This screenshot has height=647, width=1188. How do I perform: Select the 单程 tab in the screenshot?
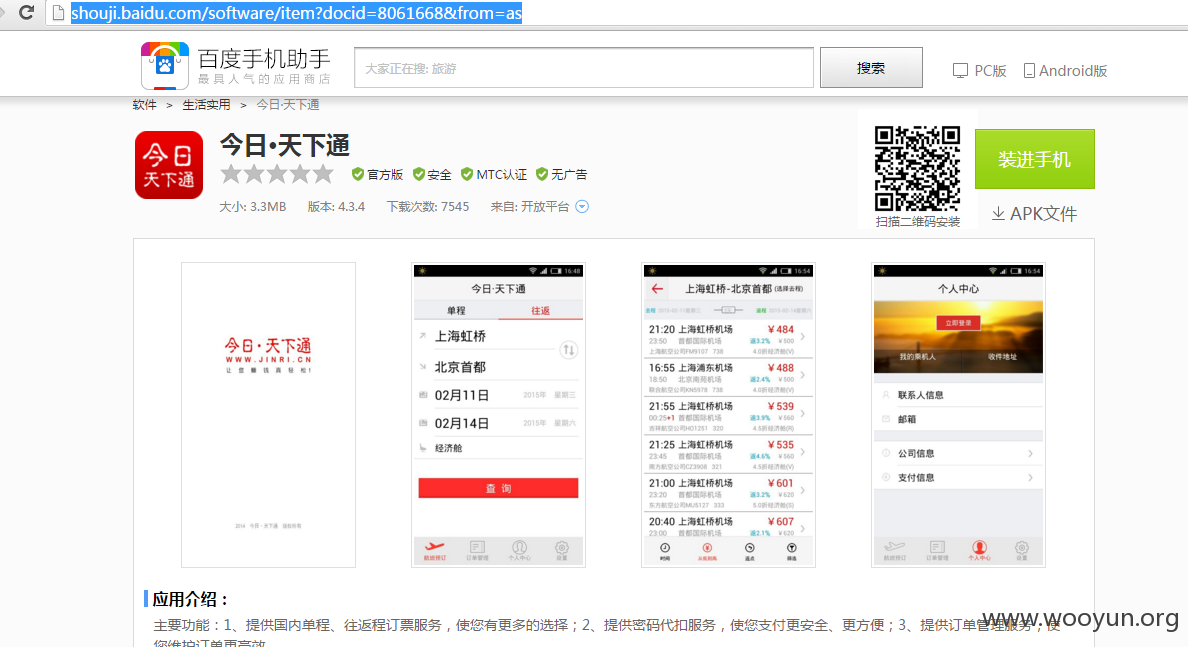point(456,311)
